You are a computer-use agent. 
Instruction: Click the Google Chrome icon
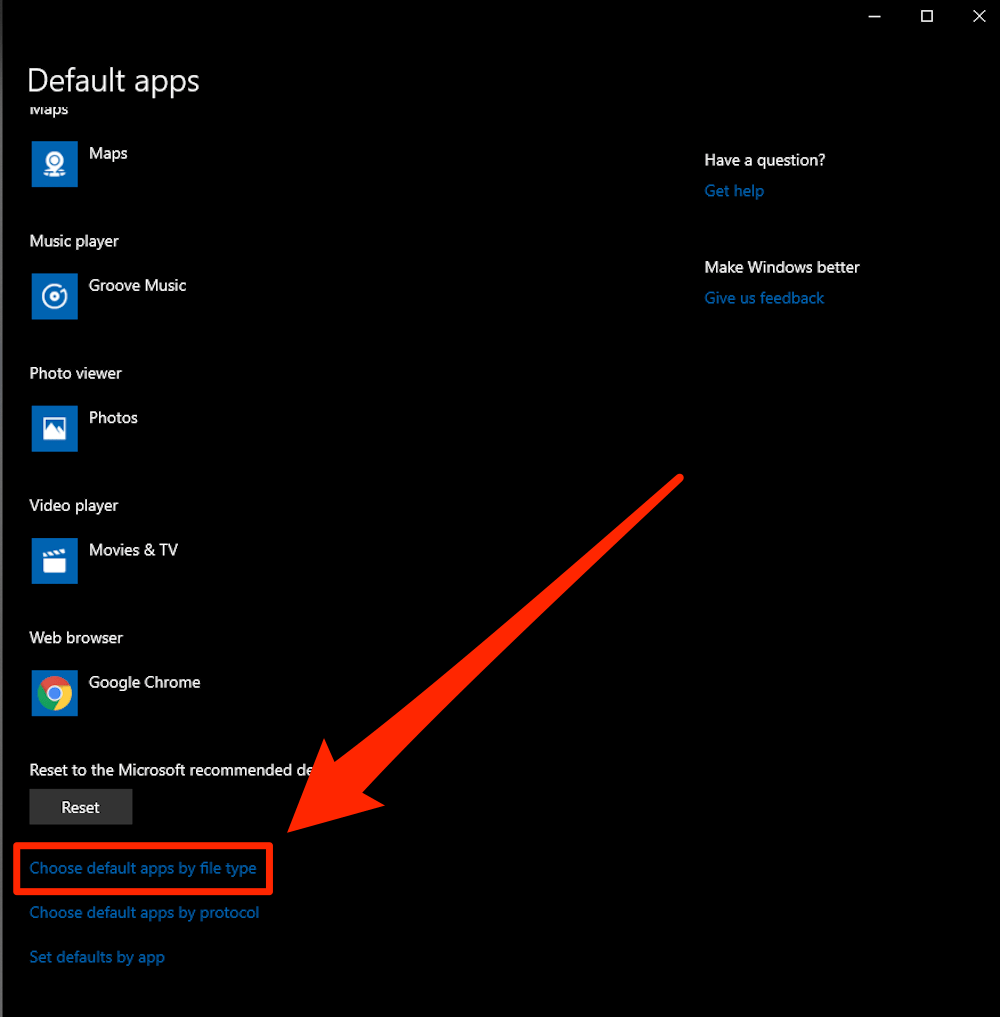(54, 693)
